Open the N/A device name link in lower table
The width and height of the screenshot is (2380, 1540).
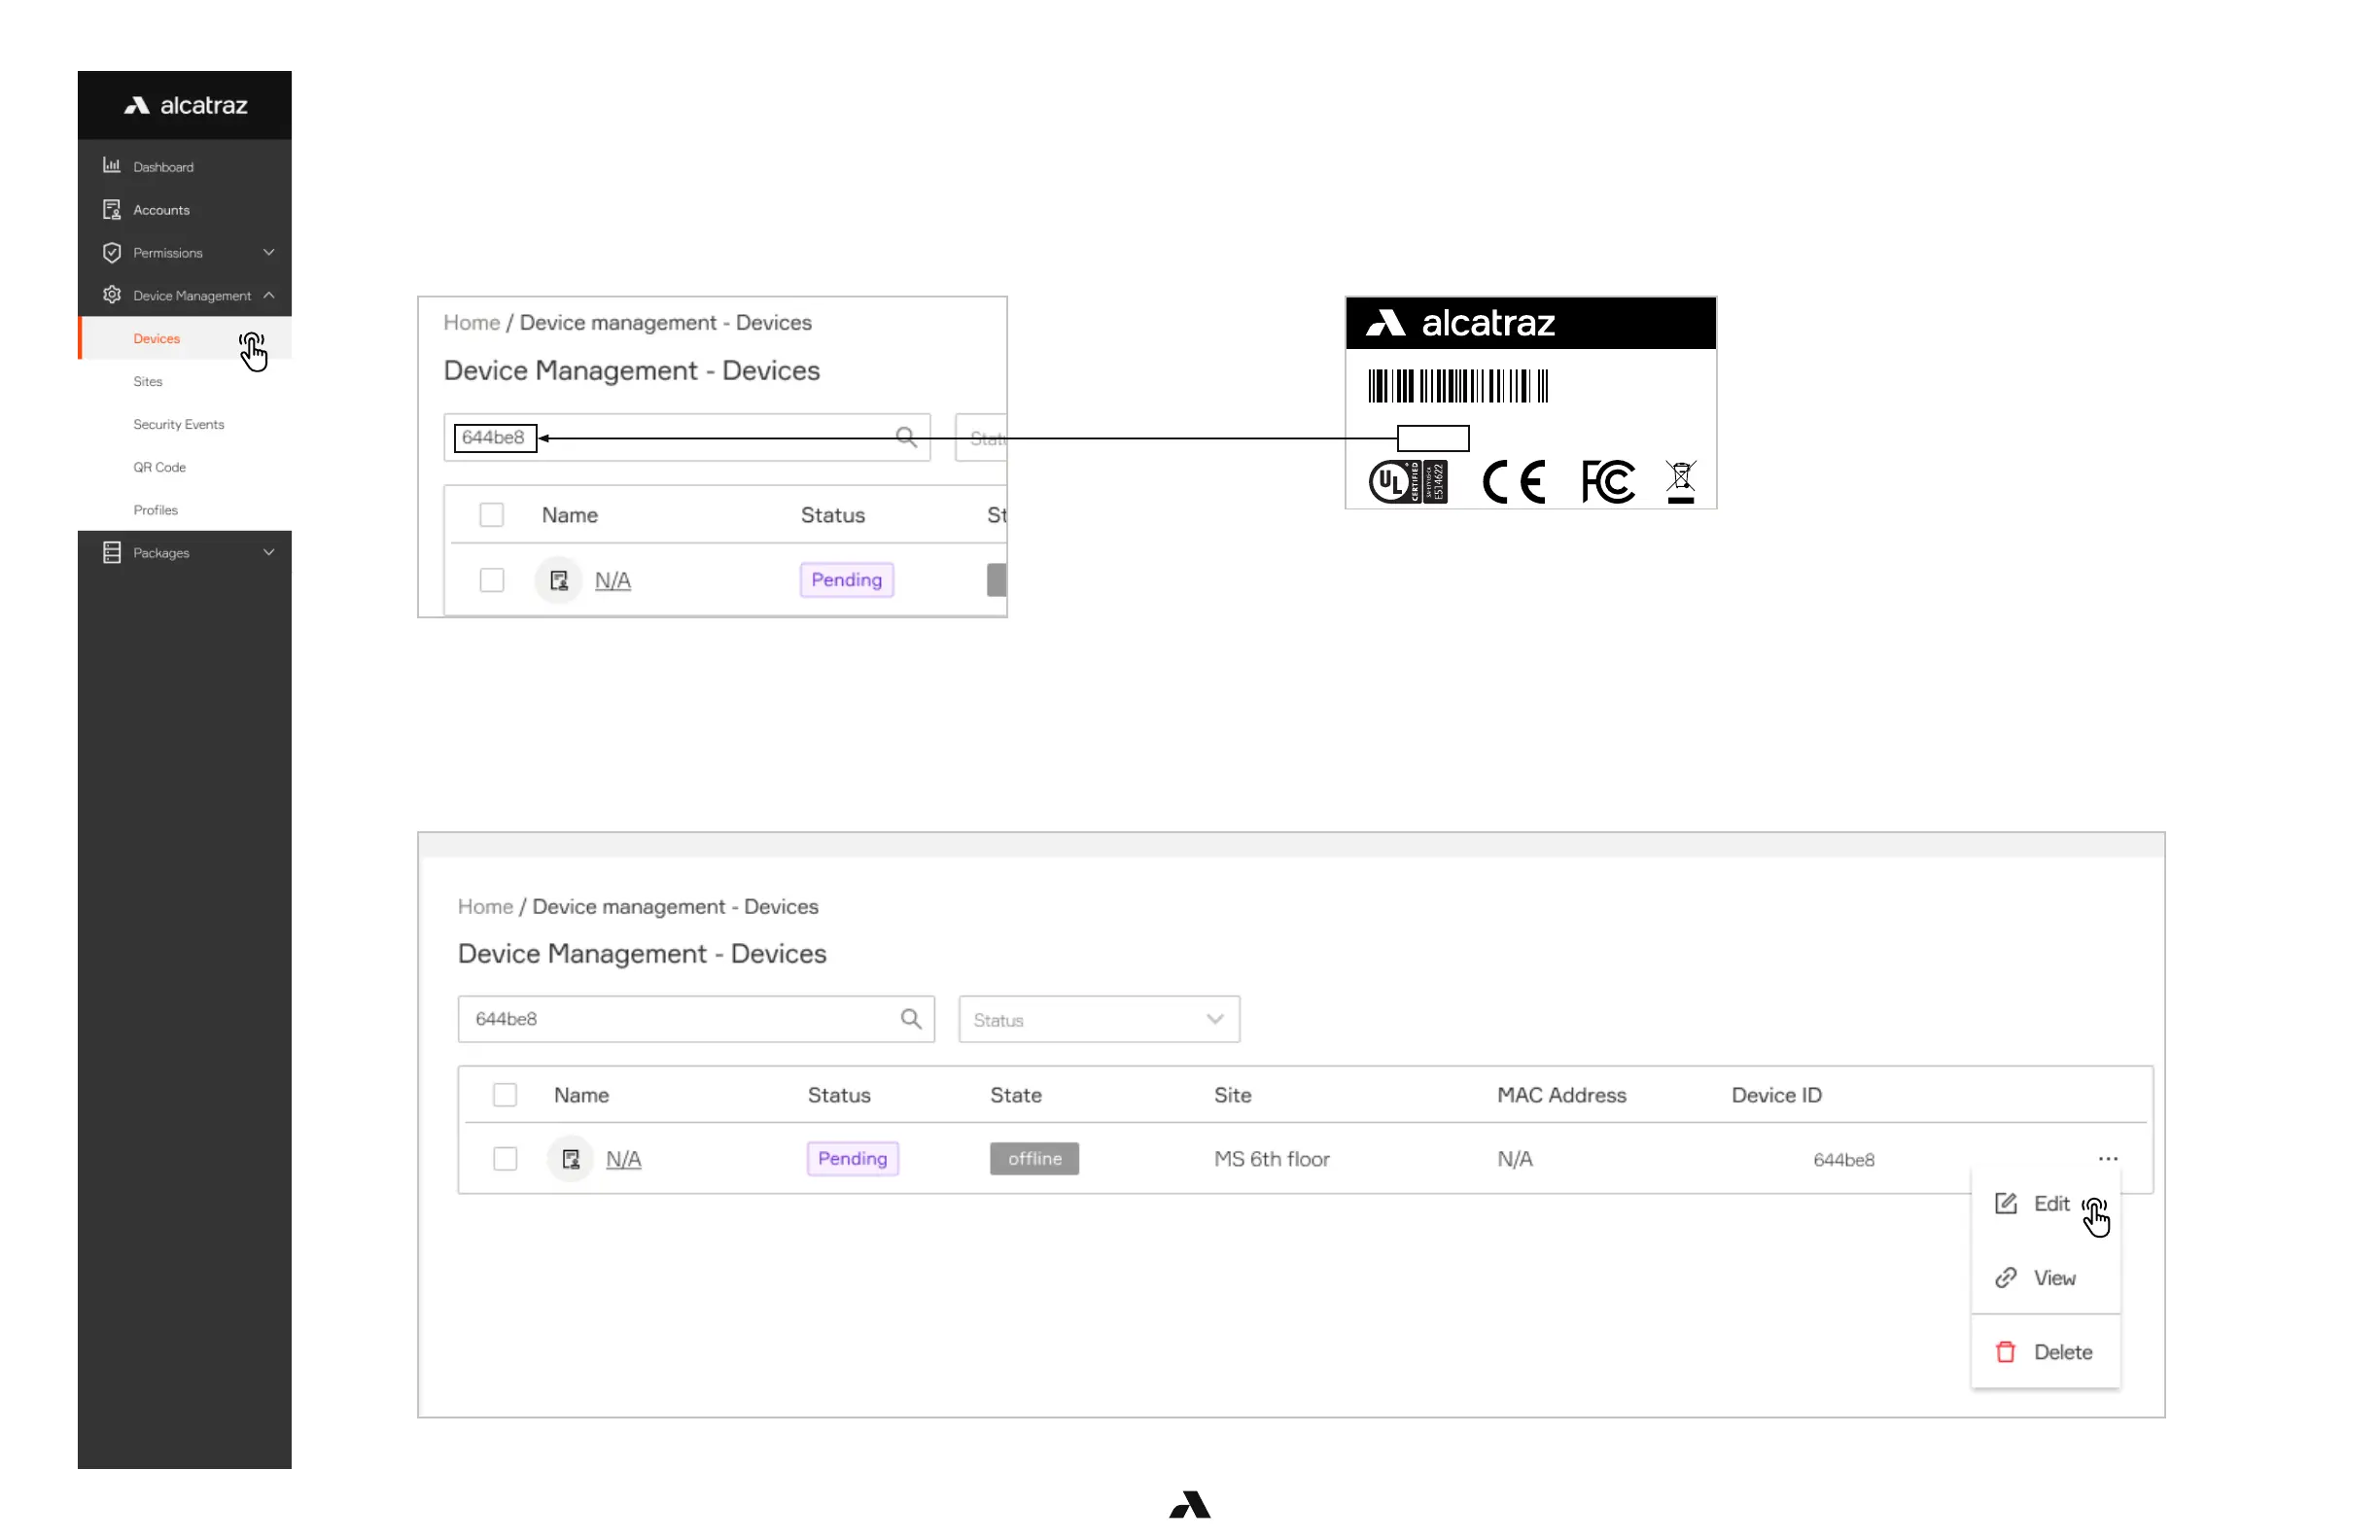click(623, 1159)
